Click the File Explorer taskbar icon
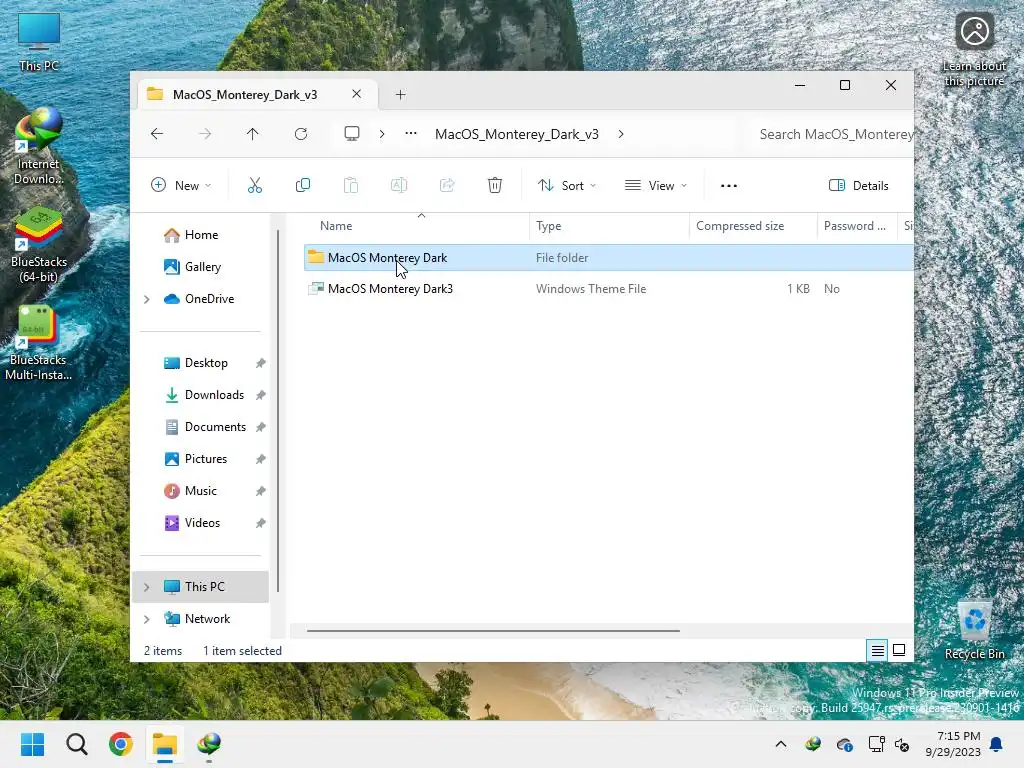 tap(165, 744)
